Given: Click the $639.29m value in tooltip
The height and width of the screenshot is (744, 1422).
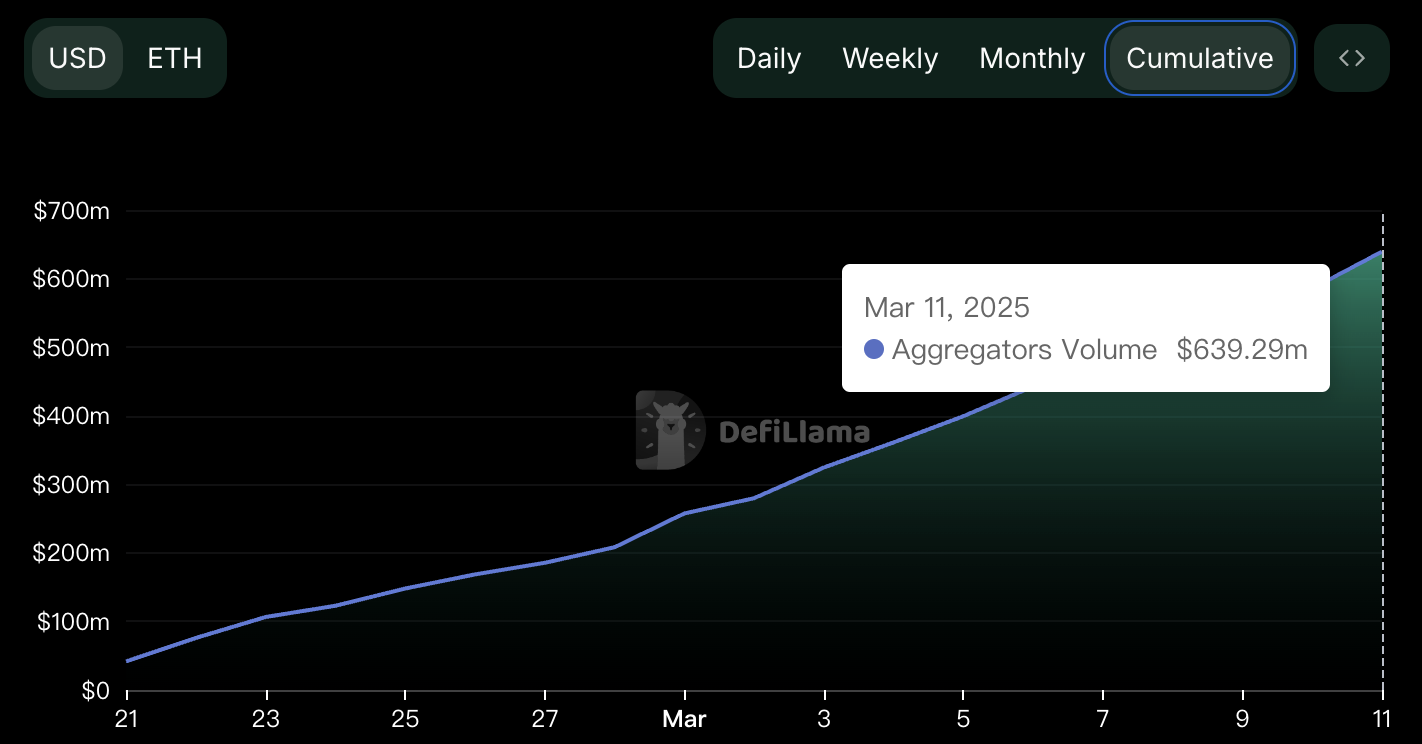Looking at the screenshot, I should 1242,349.
